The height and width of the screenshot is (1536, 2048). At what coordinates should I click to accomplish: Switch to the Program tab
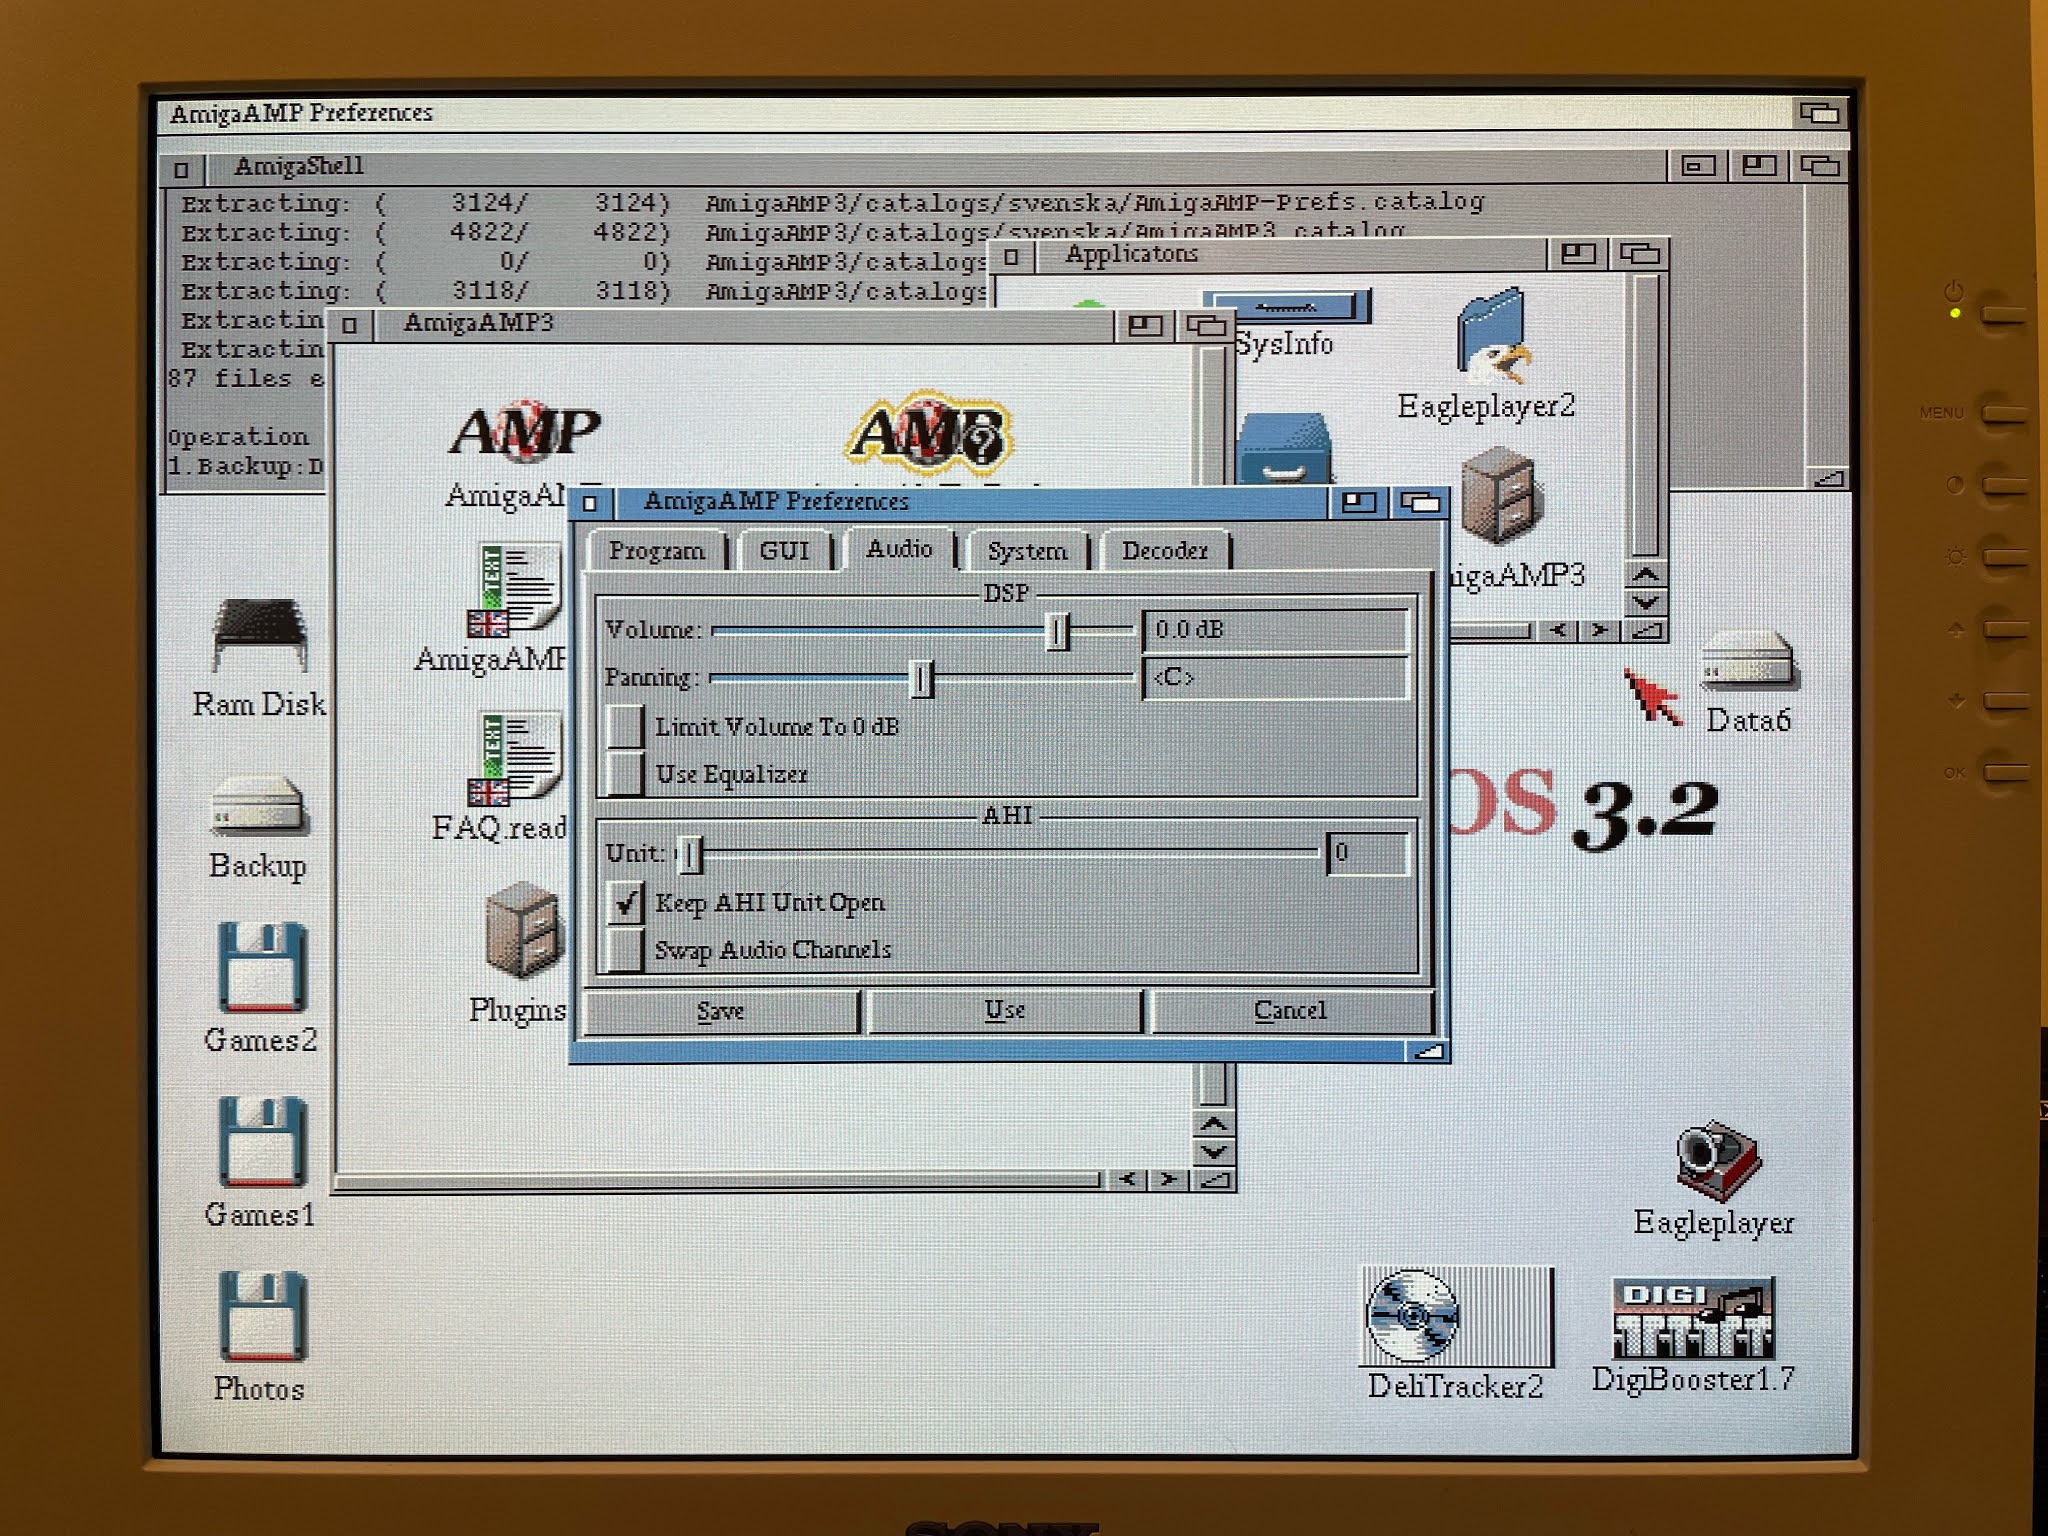657,551
